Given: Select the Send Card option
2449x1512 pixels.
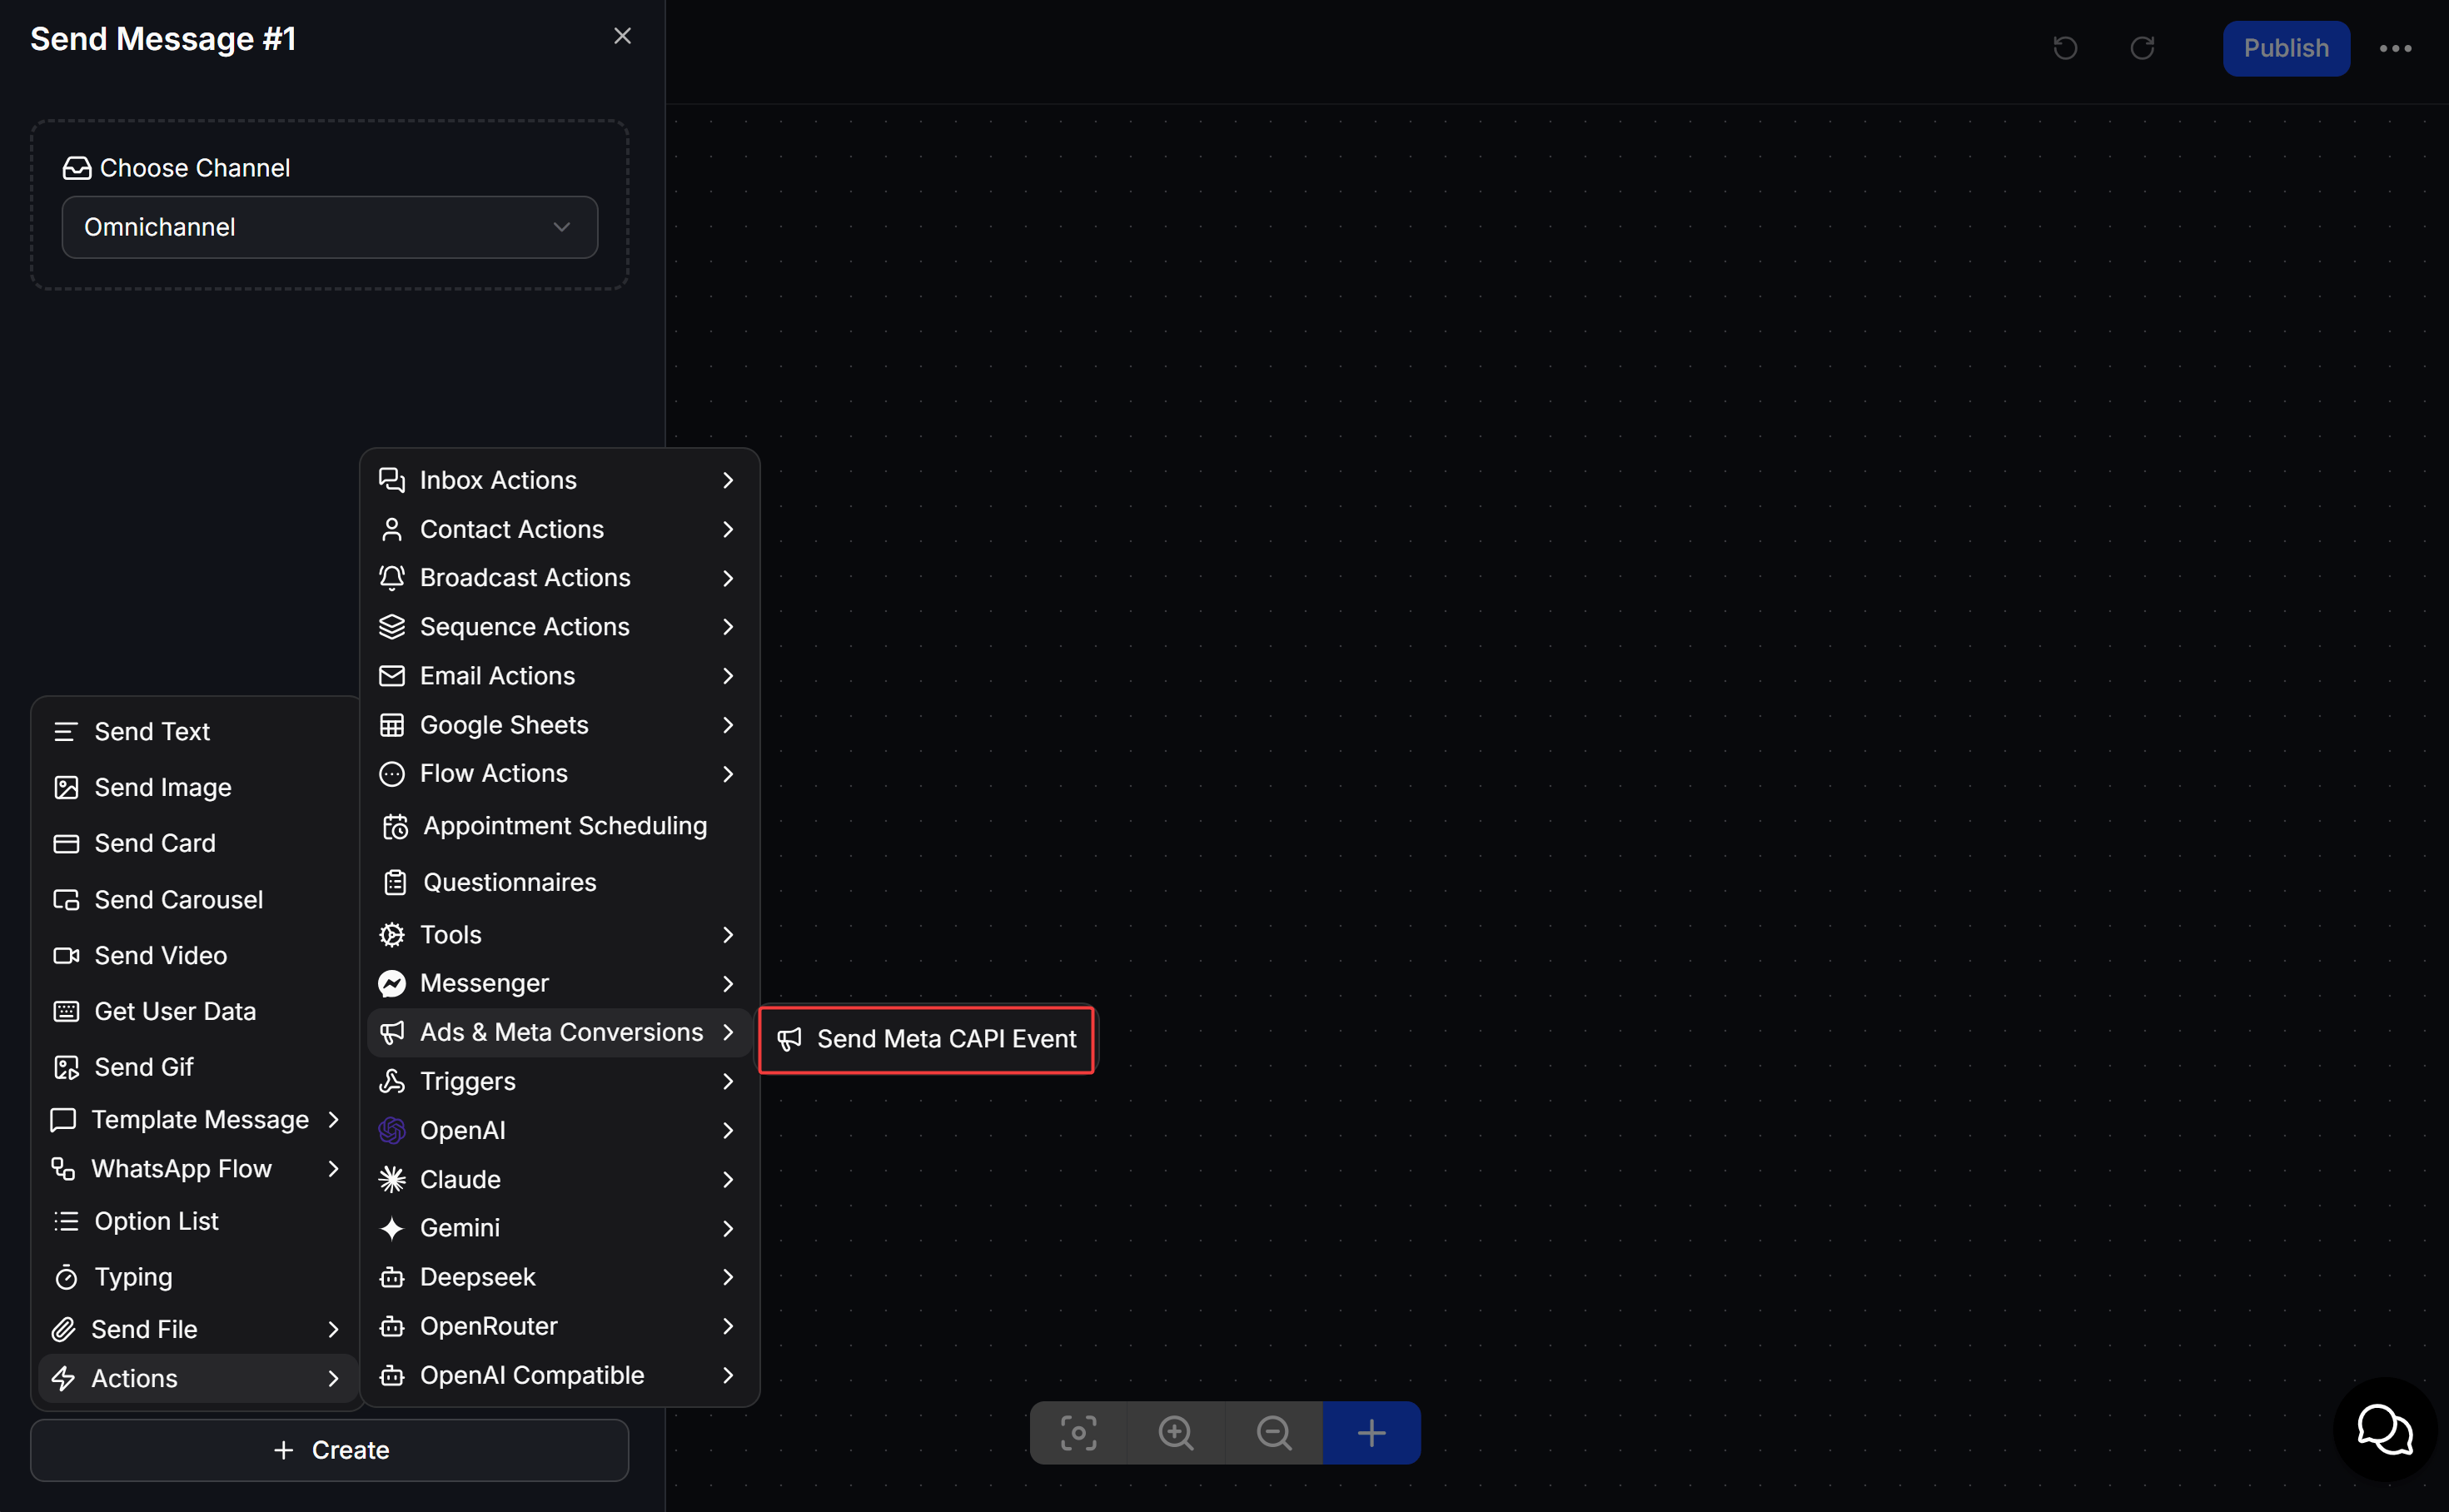Looking at the screenshot, I should 198,843.
